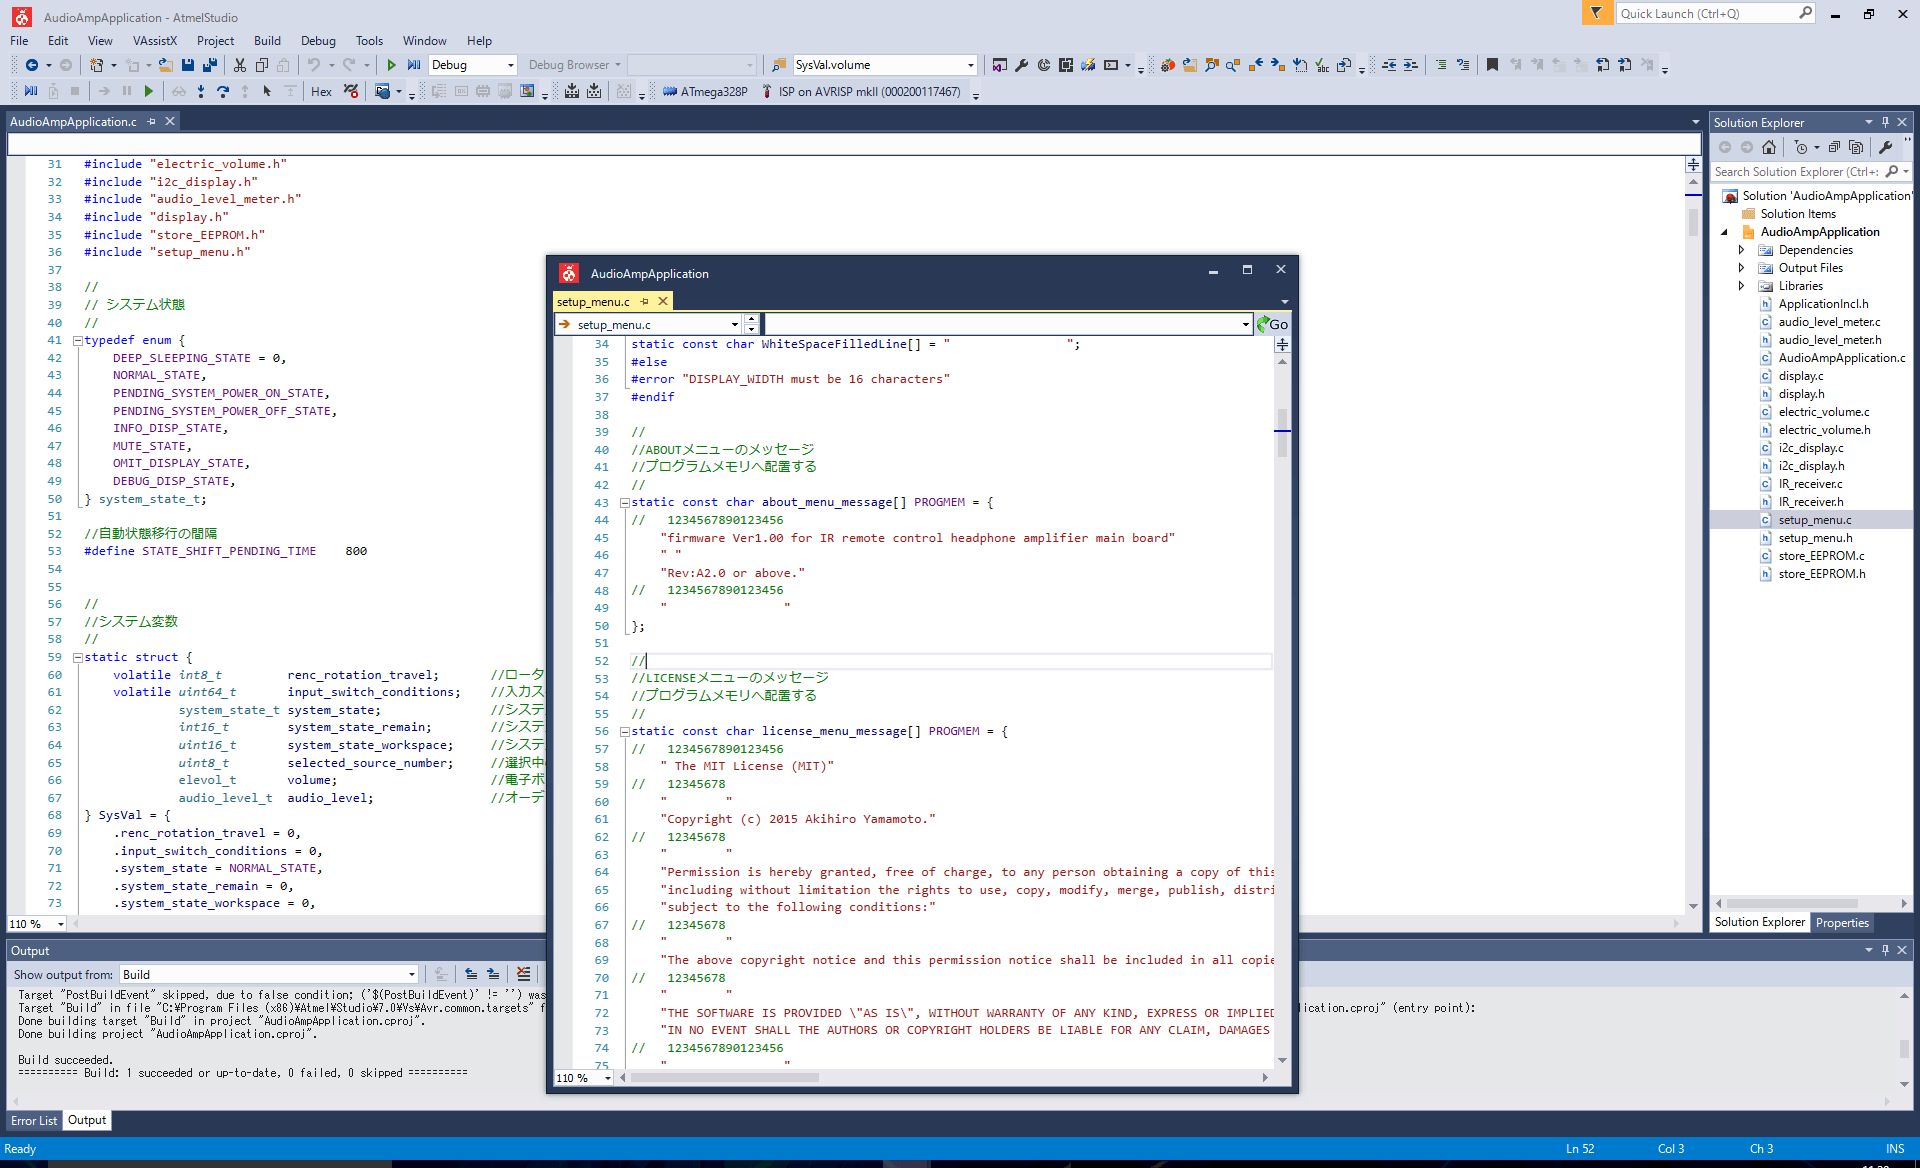Click ISP on AVRISP mkII tool button
Screen dimensions: 1920x1168
[861, 91]
